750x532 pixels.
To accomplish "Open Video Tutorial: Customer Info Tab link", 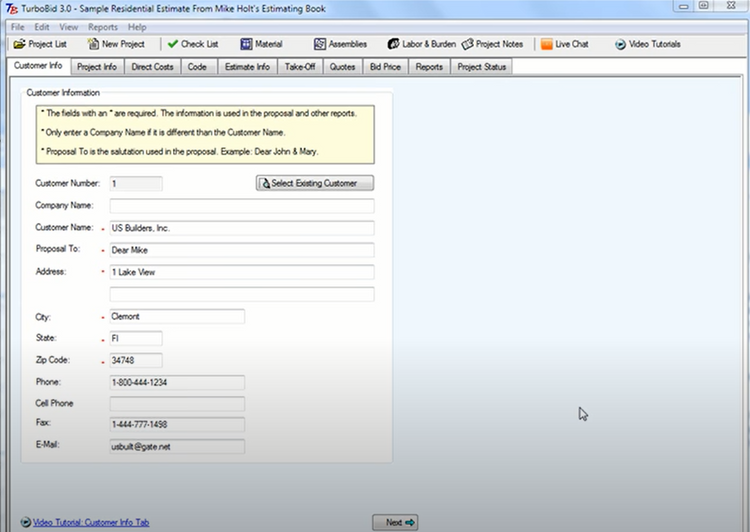I will coord(91,522).
